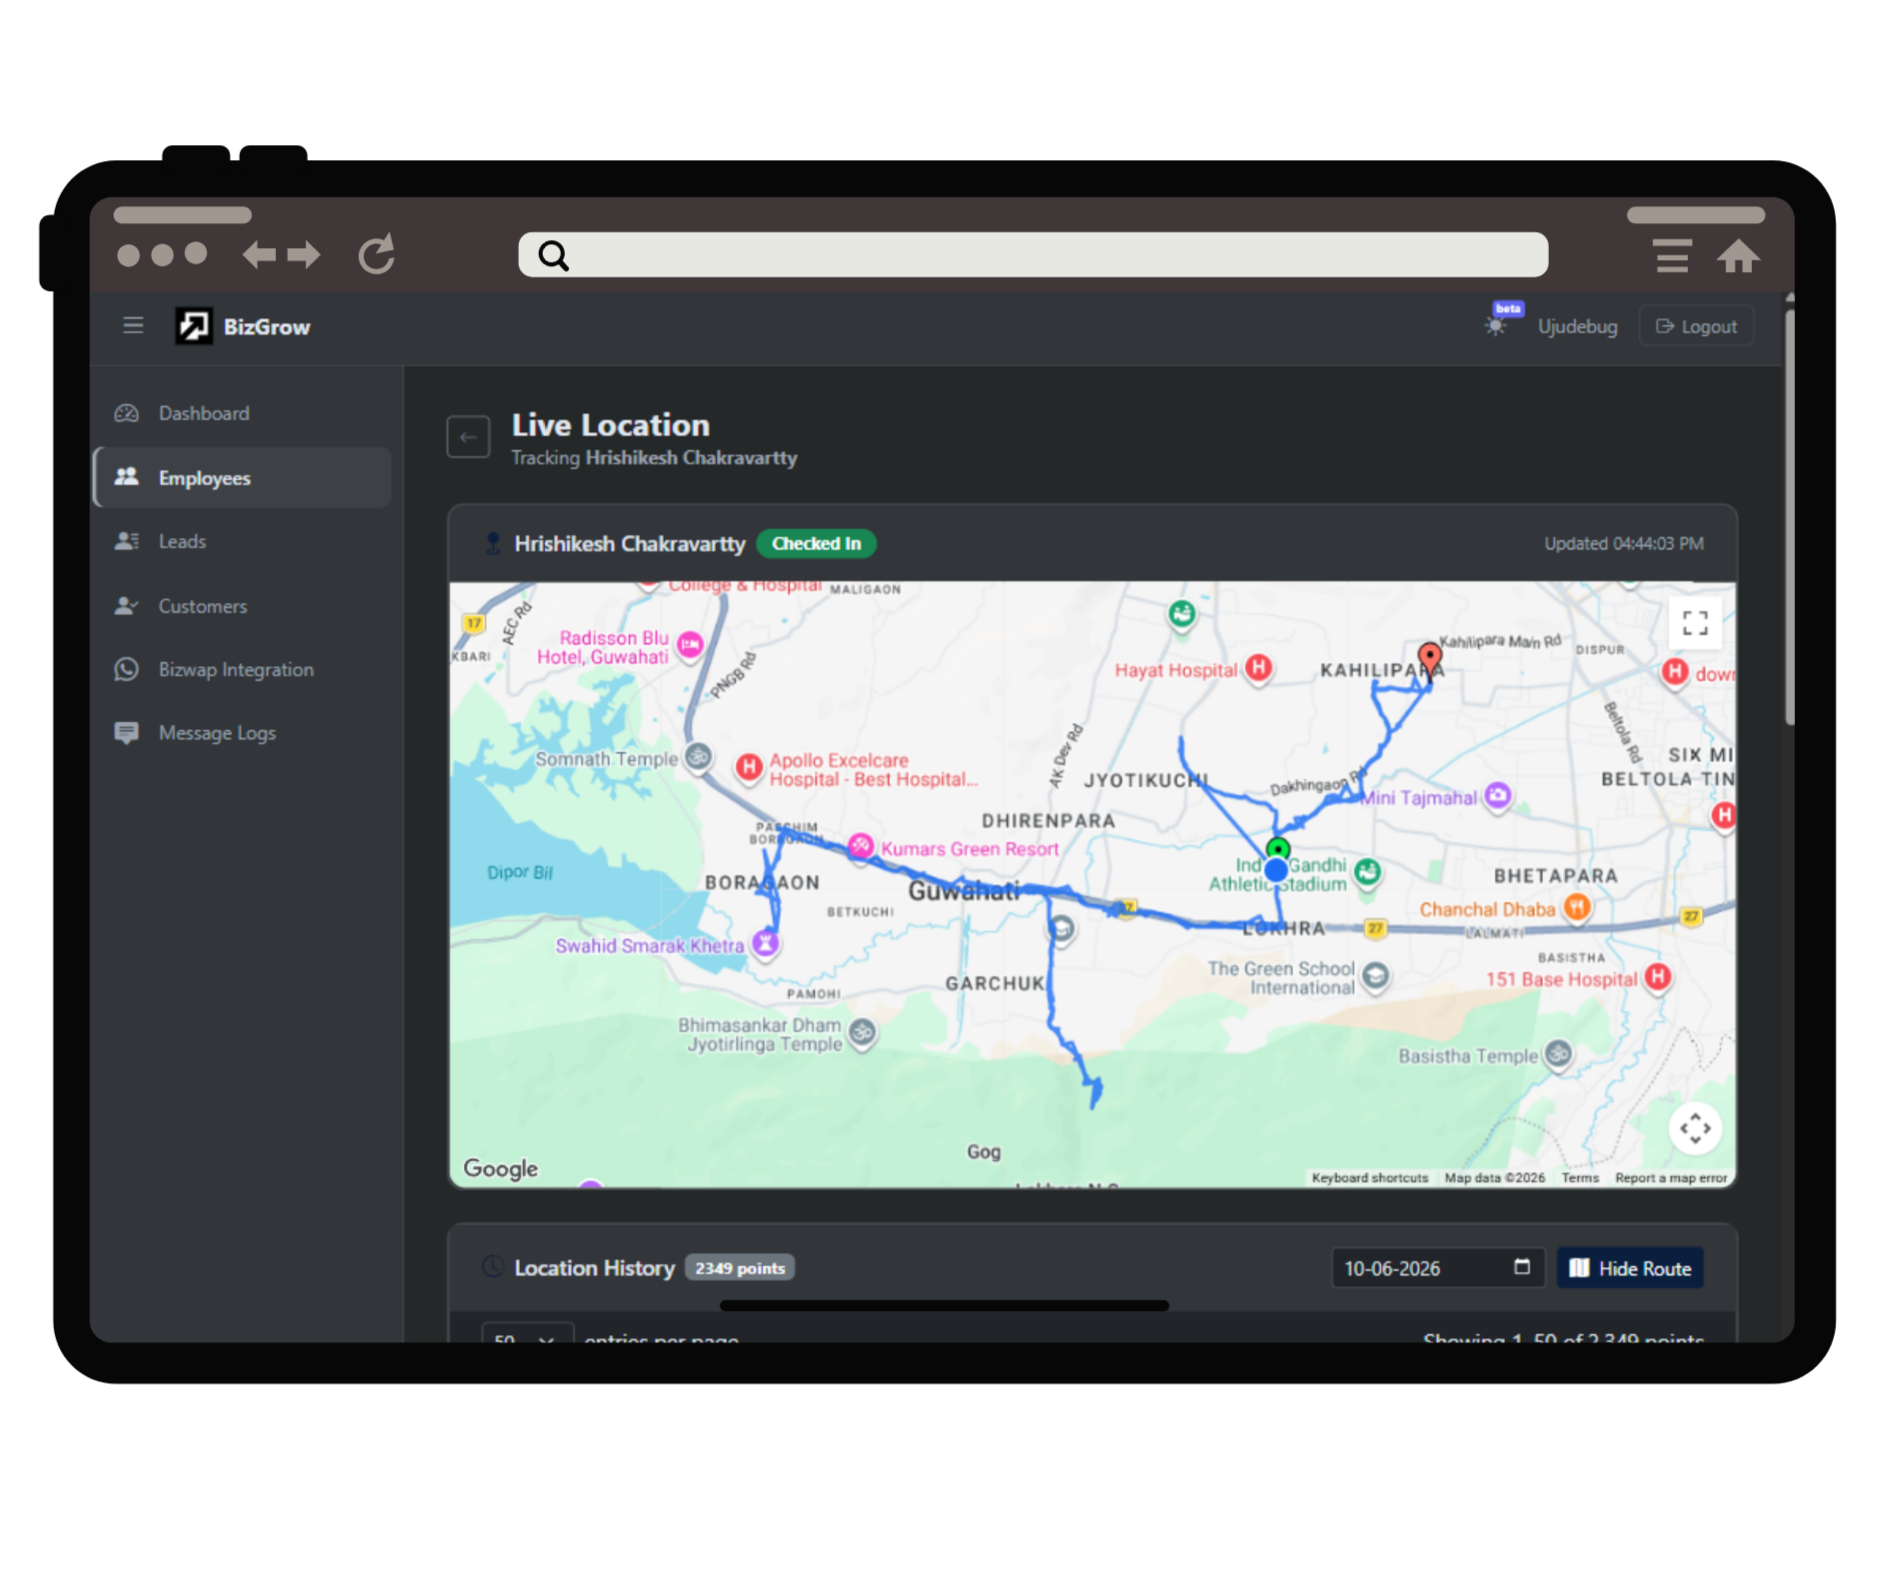1880x1576 pixels.
Task: Open Bizwap Integration settings
Action: [243, 669]
